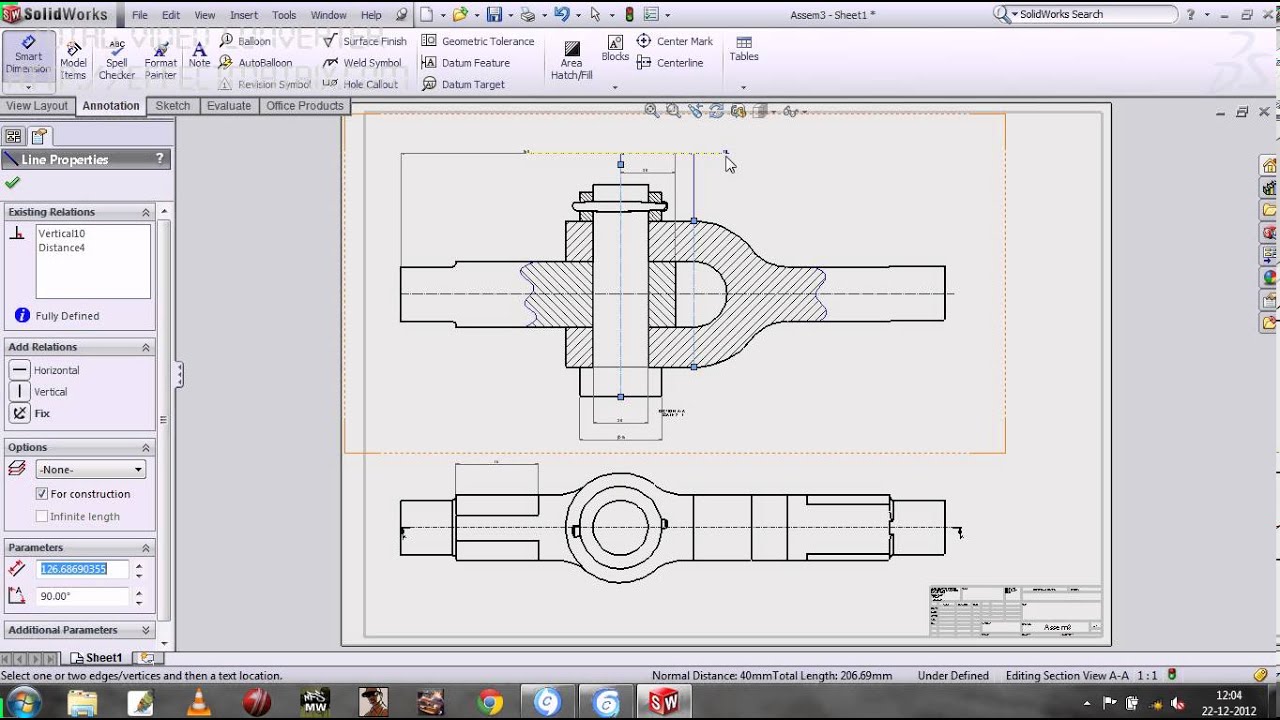Add a Vertical relation to the line
This screenshot has height=720, width=1280.
(x=19, y=391)
